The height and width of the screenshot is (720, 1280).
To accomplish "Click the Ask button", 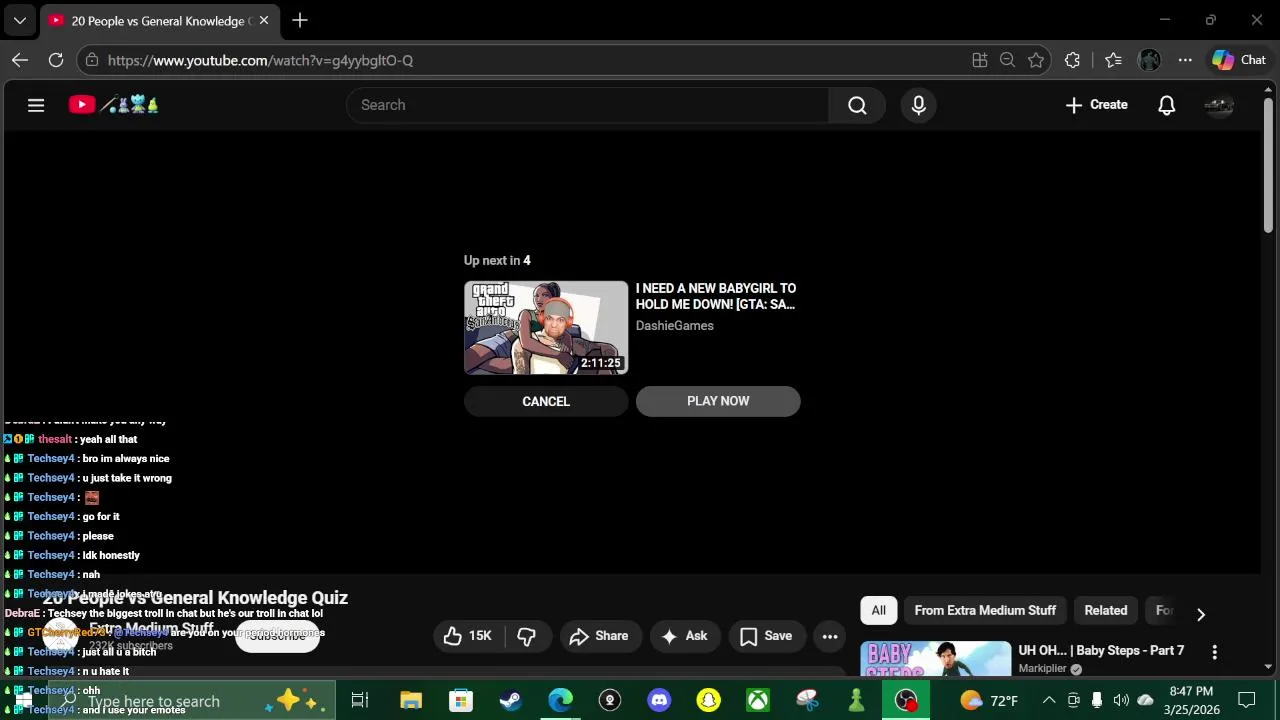I will (684, 636).
